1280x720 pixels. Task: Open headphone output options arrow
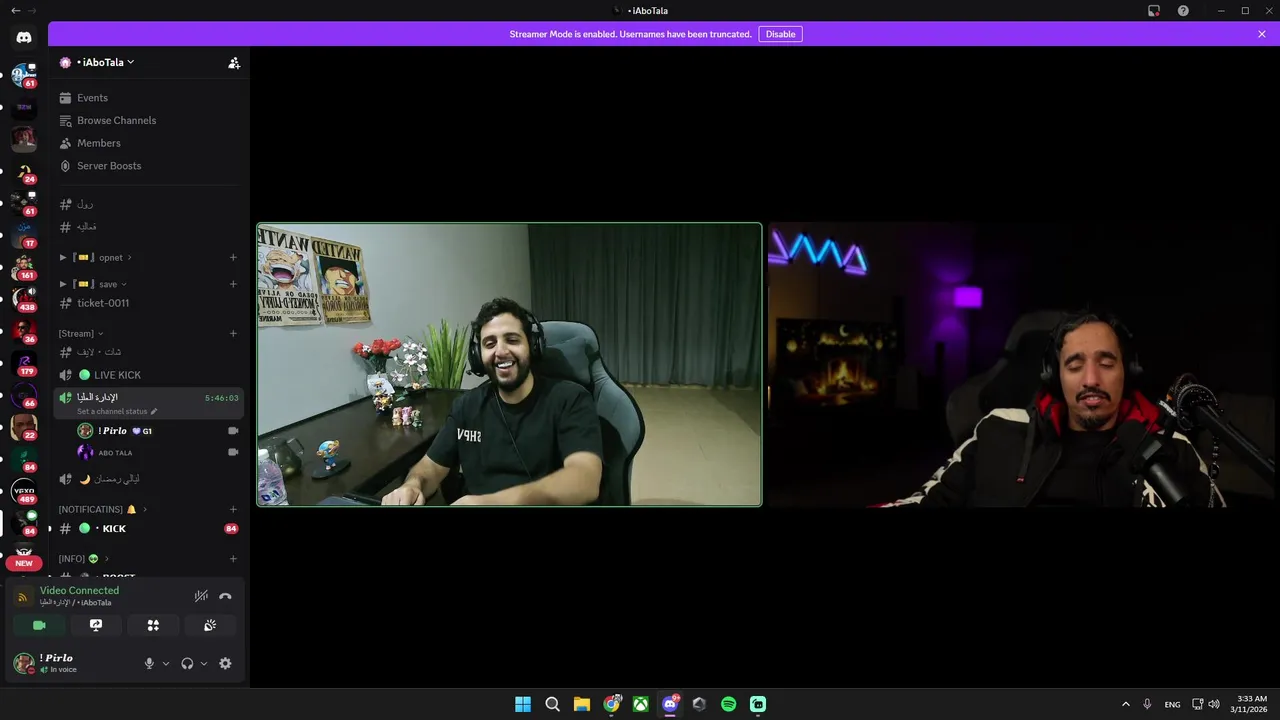point(204,663)
